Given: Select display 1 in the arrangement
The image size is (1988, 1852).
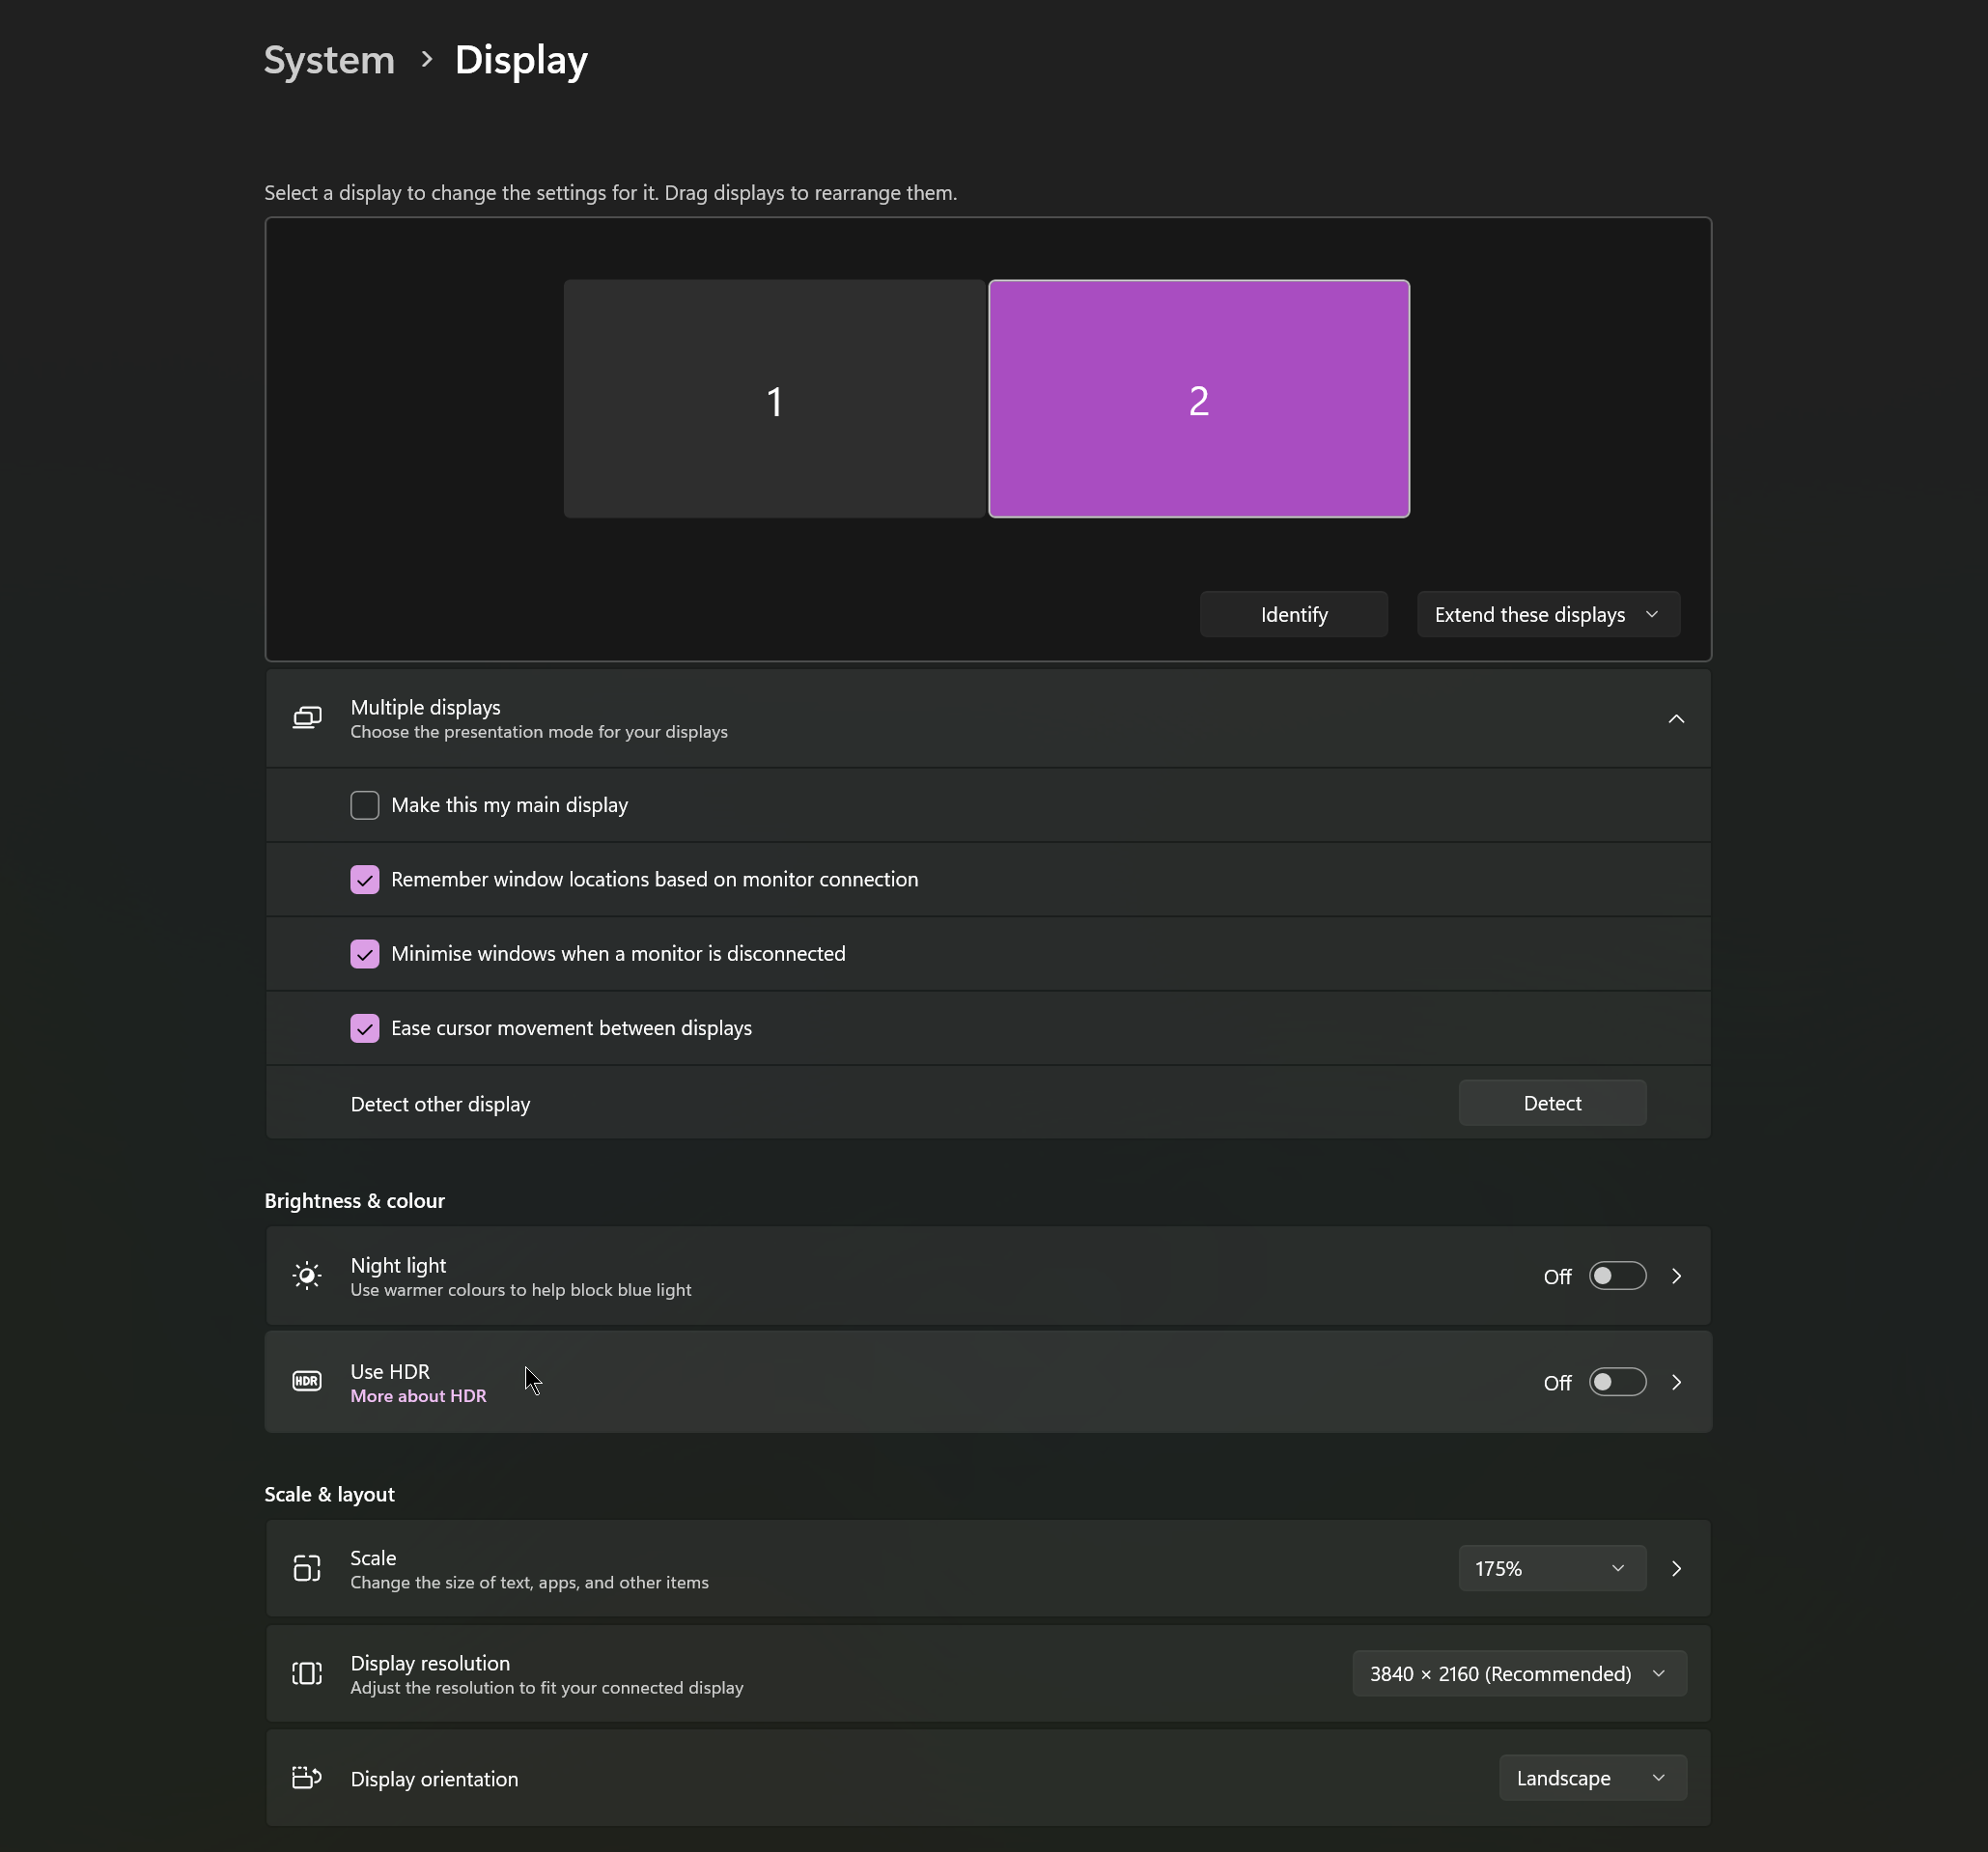Looking at the screenshot, I should click(774, 399).
